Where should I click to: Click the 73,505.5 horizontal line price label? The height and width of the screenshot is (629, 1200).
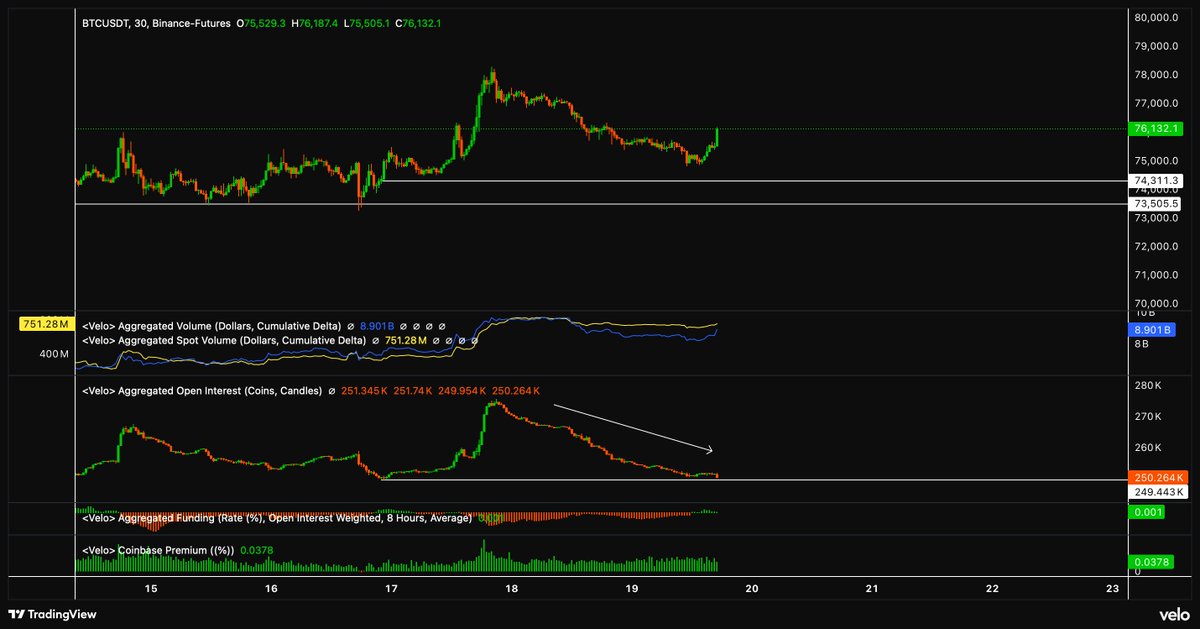1156,204
